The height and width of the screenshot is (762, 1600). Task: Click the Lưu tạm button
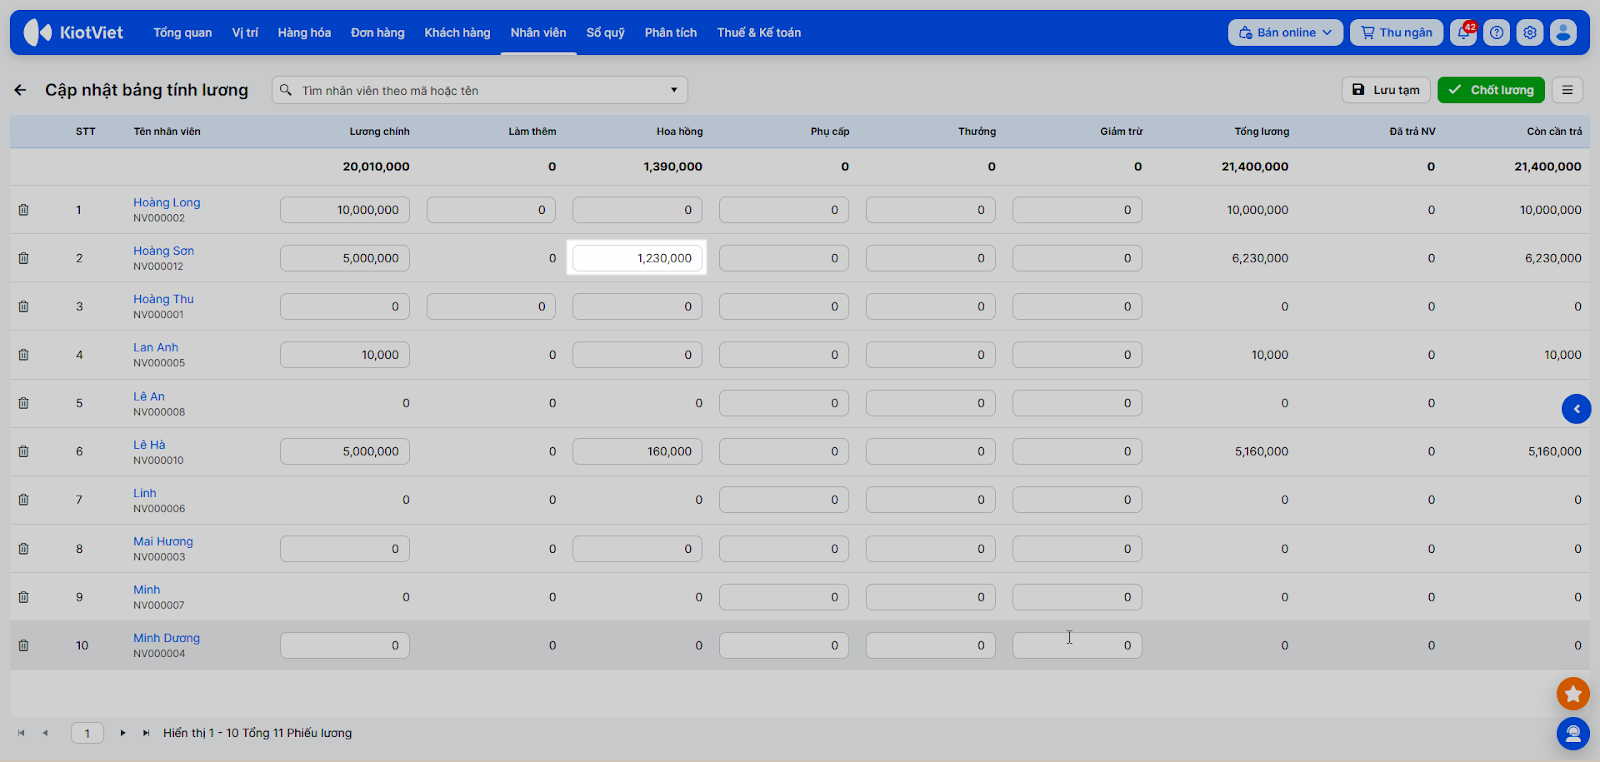click(x=1386, y=90)
